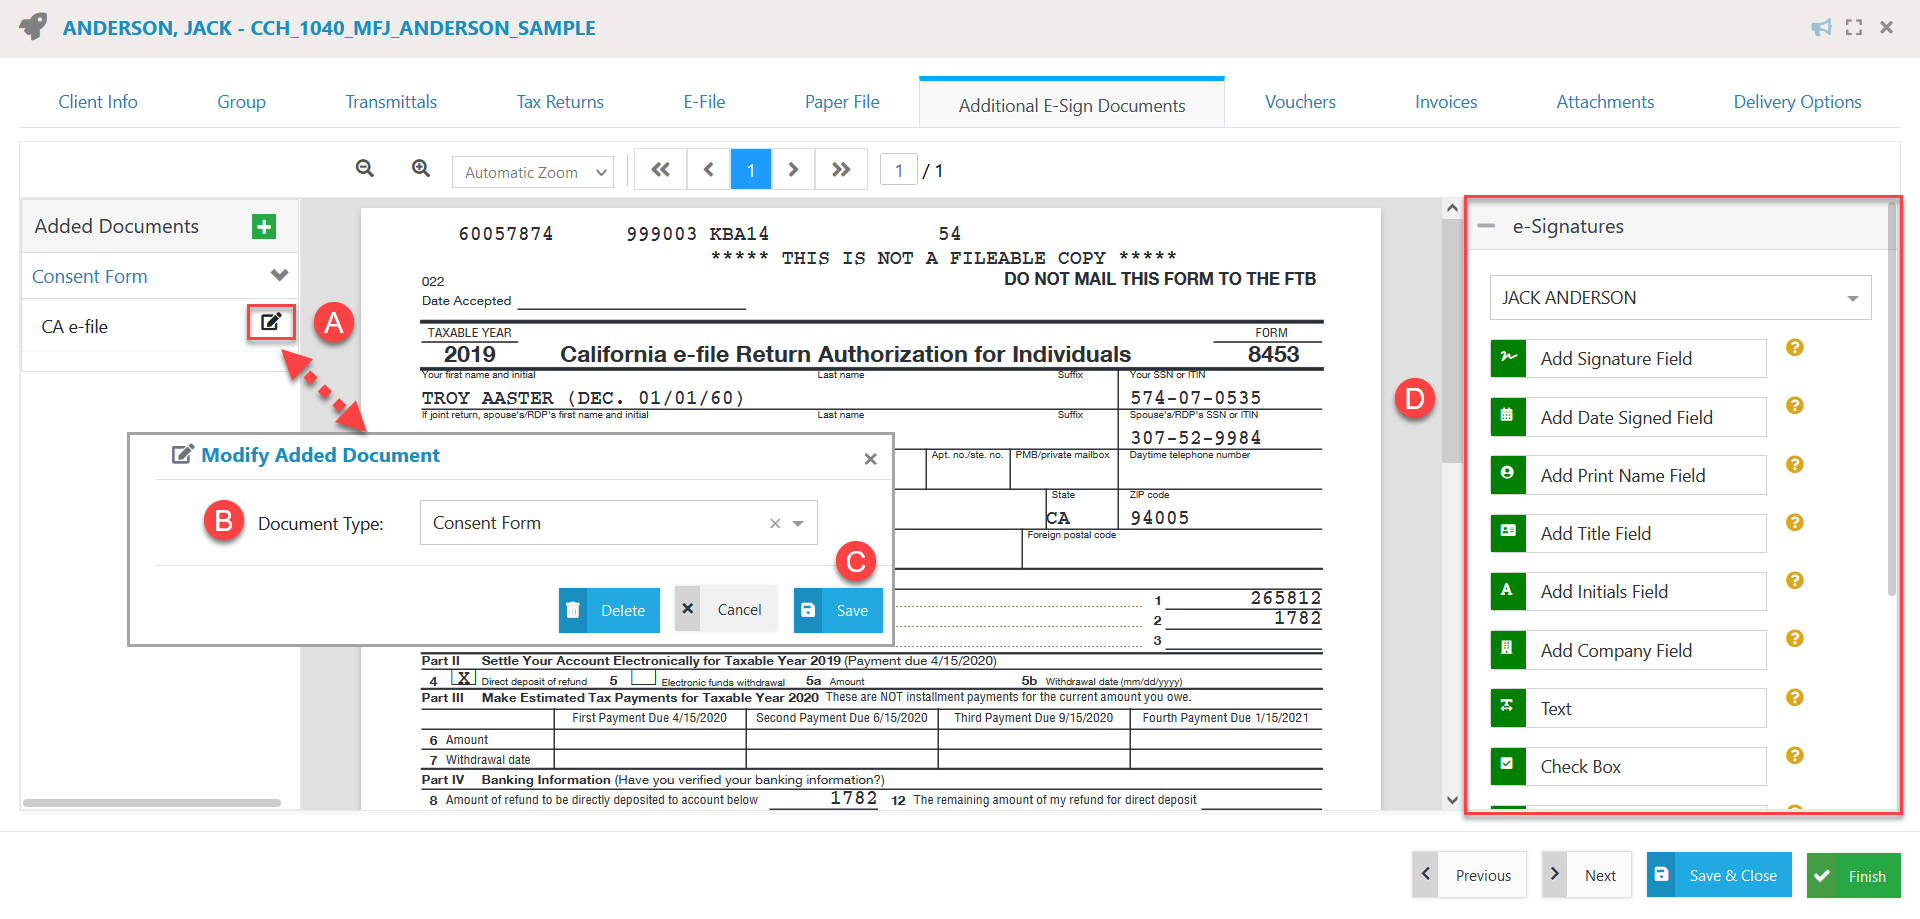Click the megaphone announcement icon
The height and width of the screenshot is (919, 1920).
[1821, 27]
